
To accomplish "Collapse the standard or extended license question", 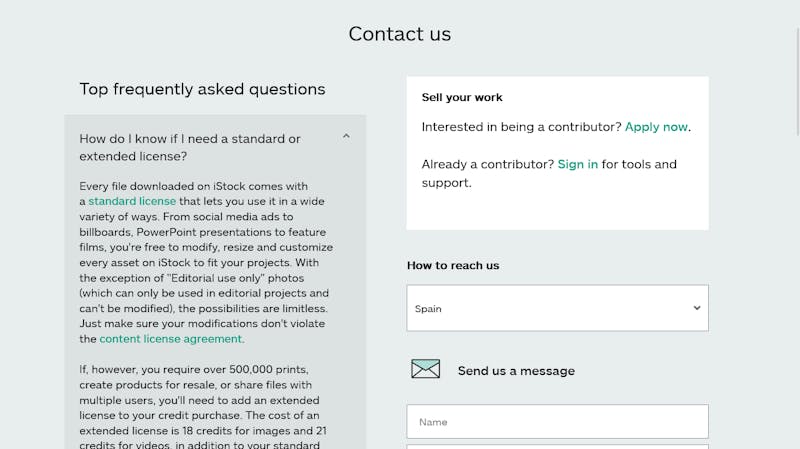I will 346,136.
